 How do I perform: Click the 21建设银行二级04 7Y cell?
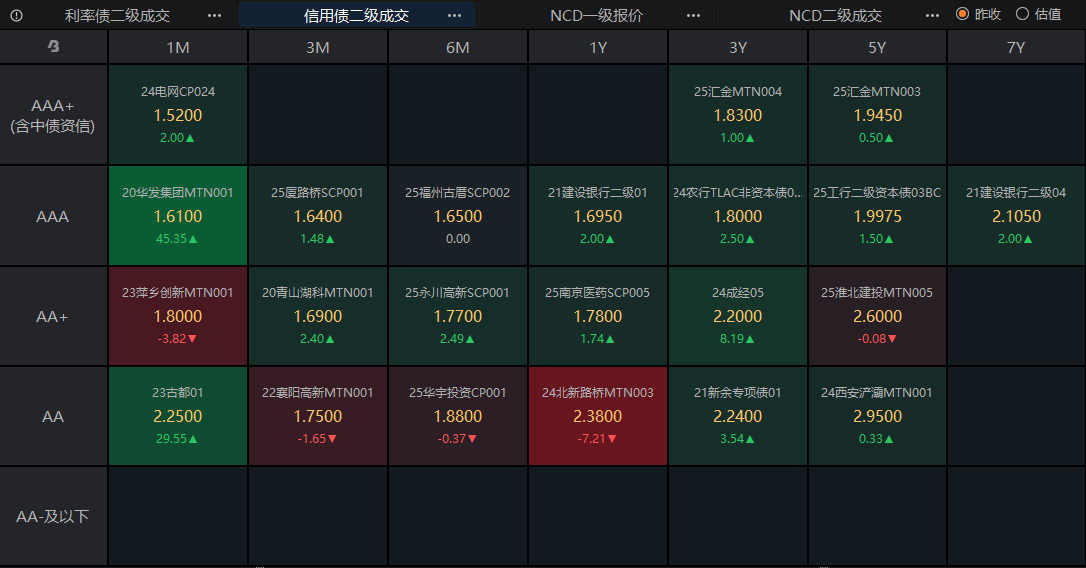[x=1016, y=215]
